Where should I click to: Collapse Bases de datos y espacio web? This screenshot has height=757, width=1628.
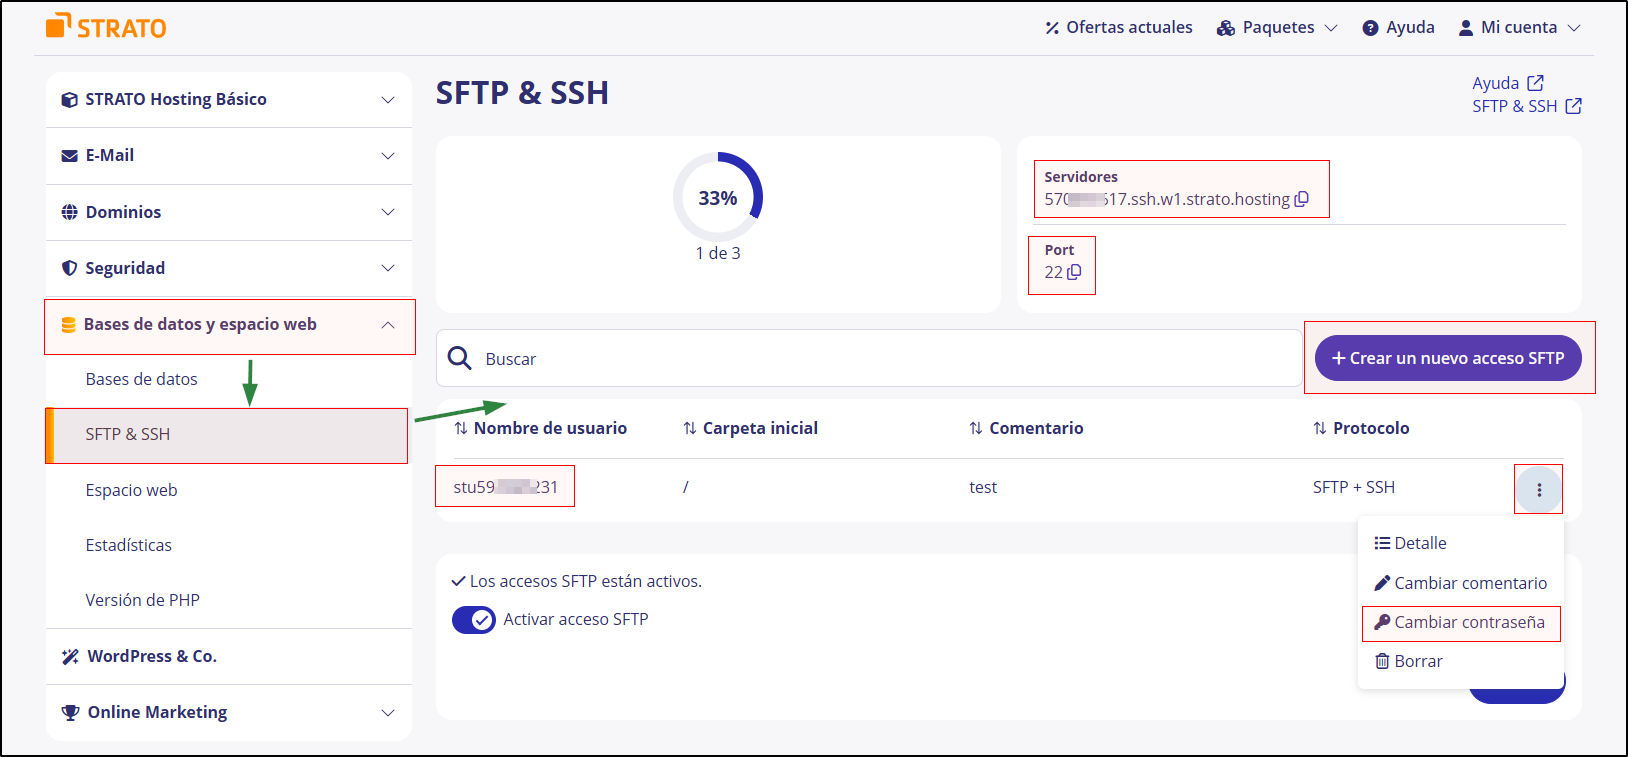(229, 325)
